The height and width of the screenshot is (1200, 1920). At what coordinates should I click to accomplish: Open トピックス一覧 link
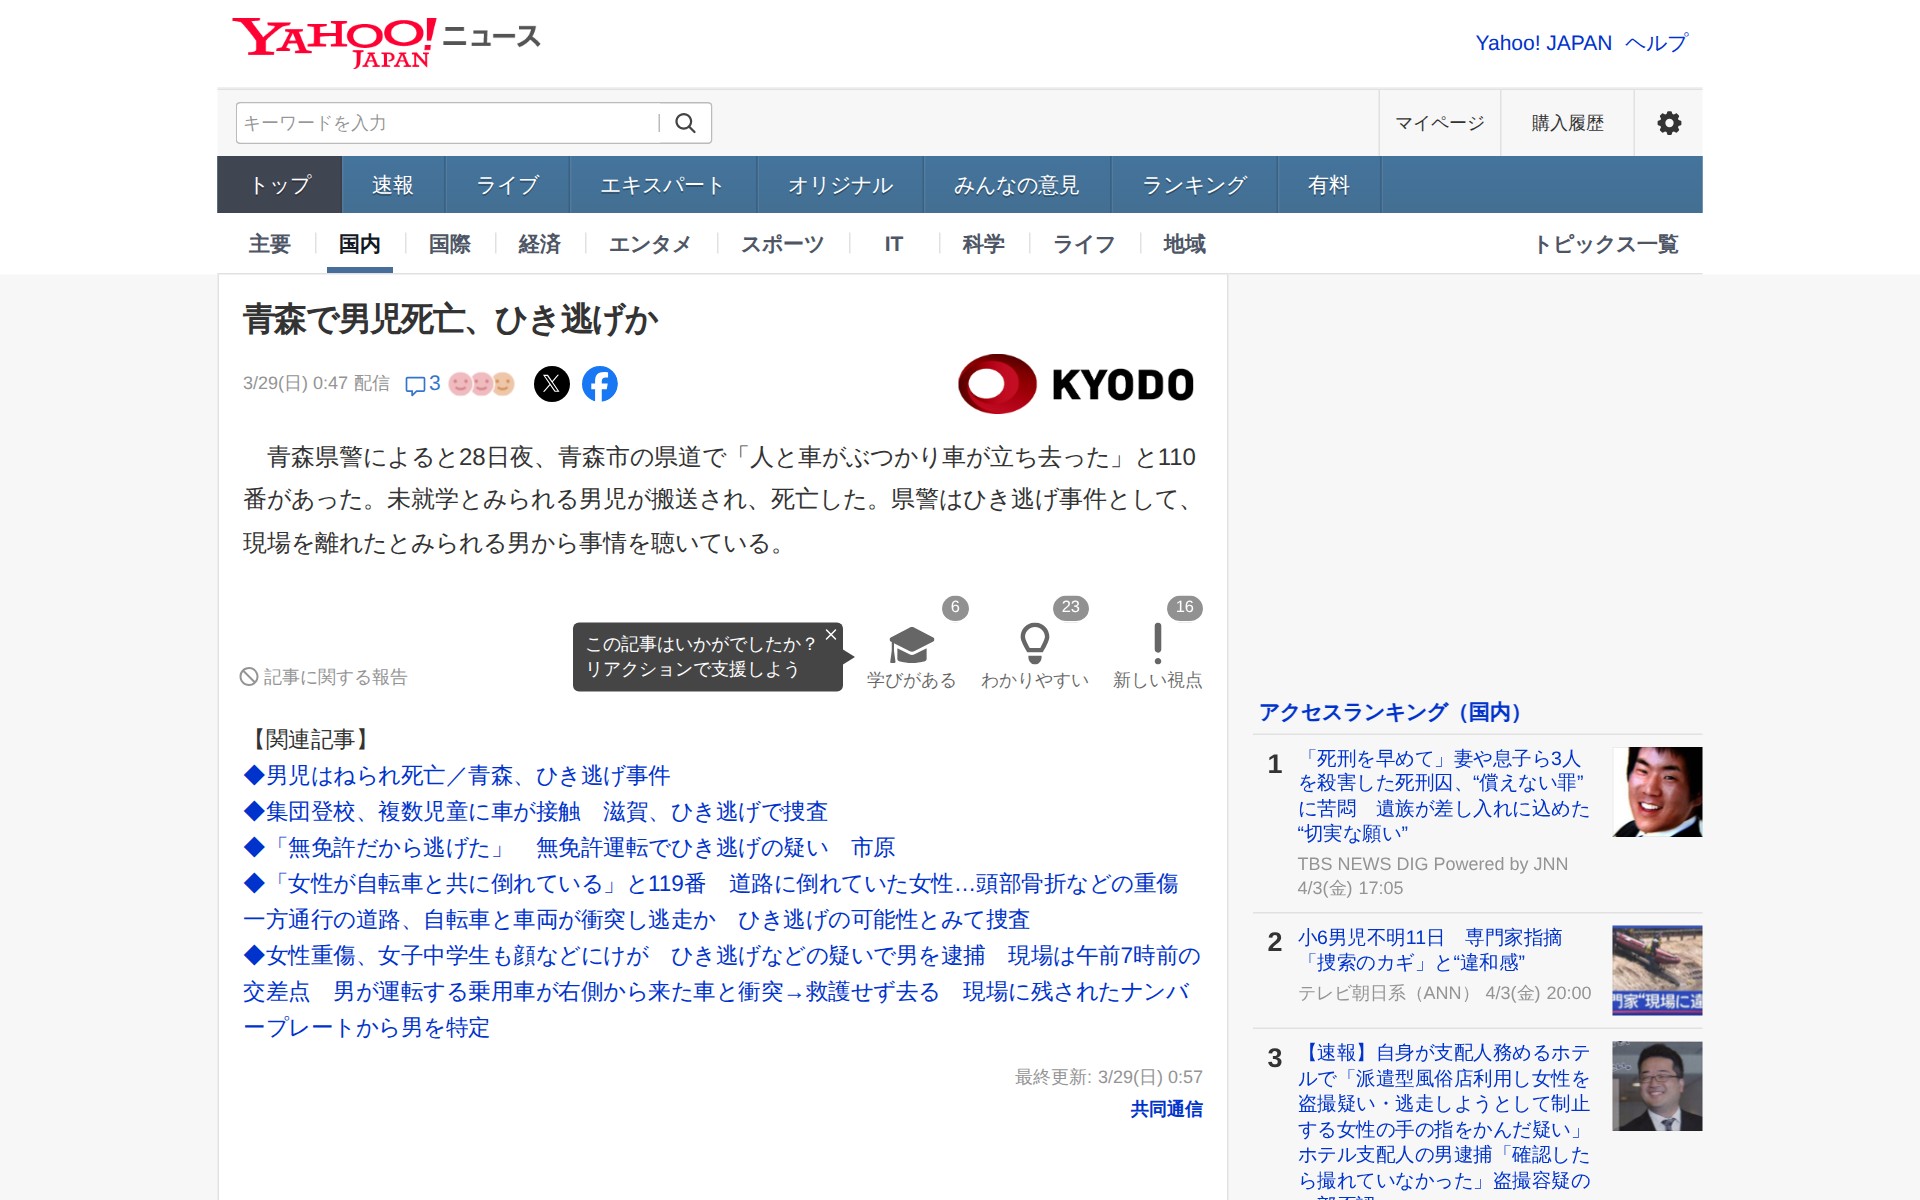coord(1605,244)
